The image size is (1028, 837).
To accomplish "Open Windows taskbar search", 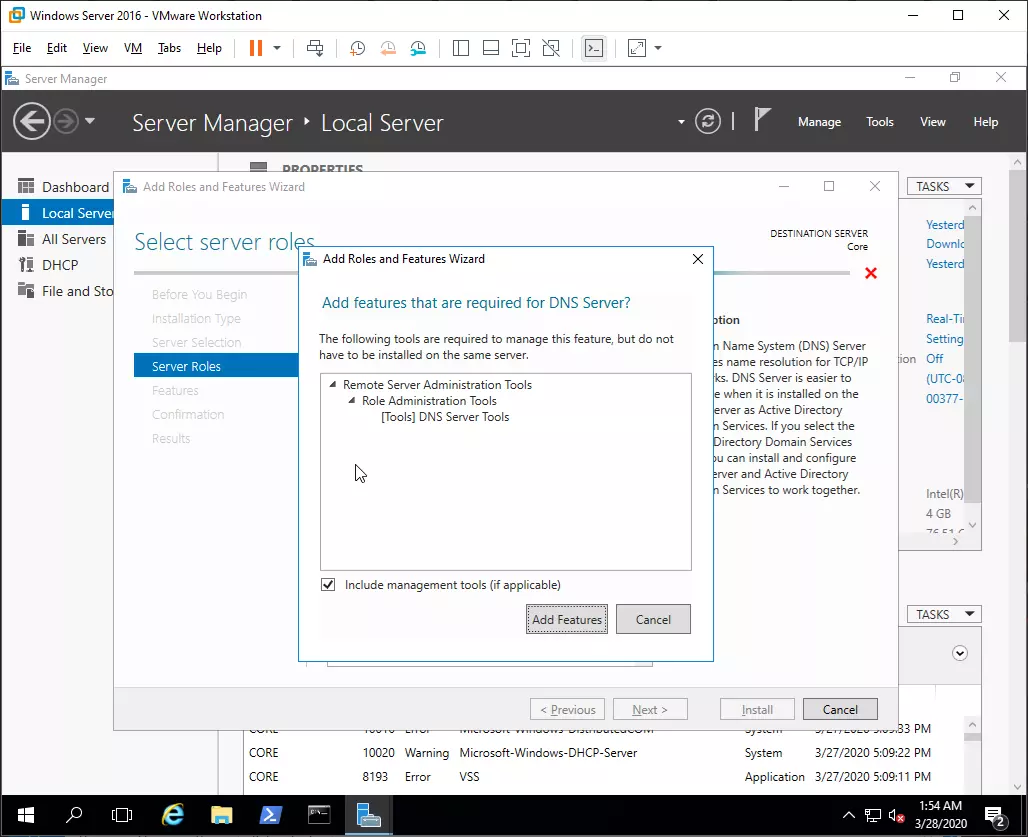I will [74, 815].
